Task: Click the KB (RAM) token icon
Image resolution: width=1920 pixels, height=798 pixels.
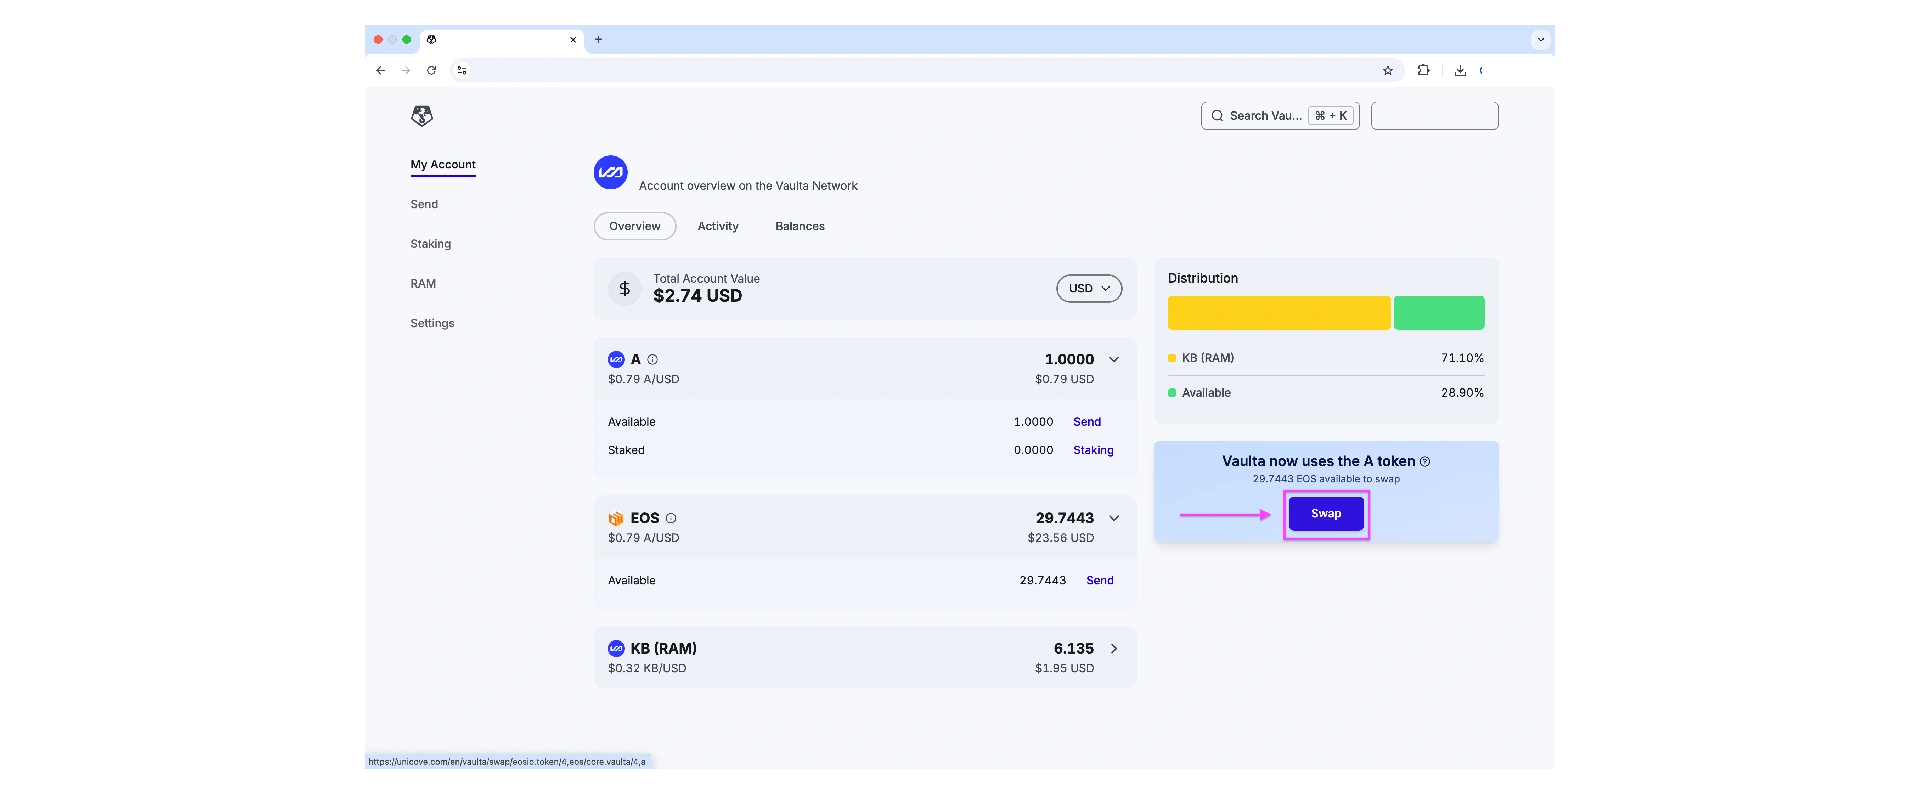Action: pyautogui.click(x=616, y=649)
